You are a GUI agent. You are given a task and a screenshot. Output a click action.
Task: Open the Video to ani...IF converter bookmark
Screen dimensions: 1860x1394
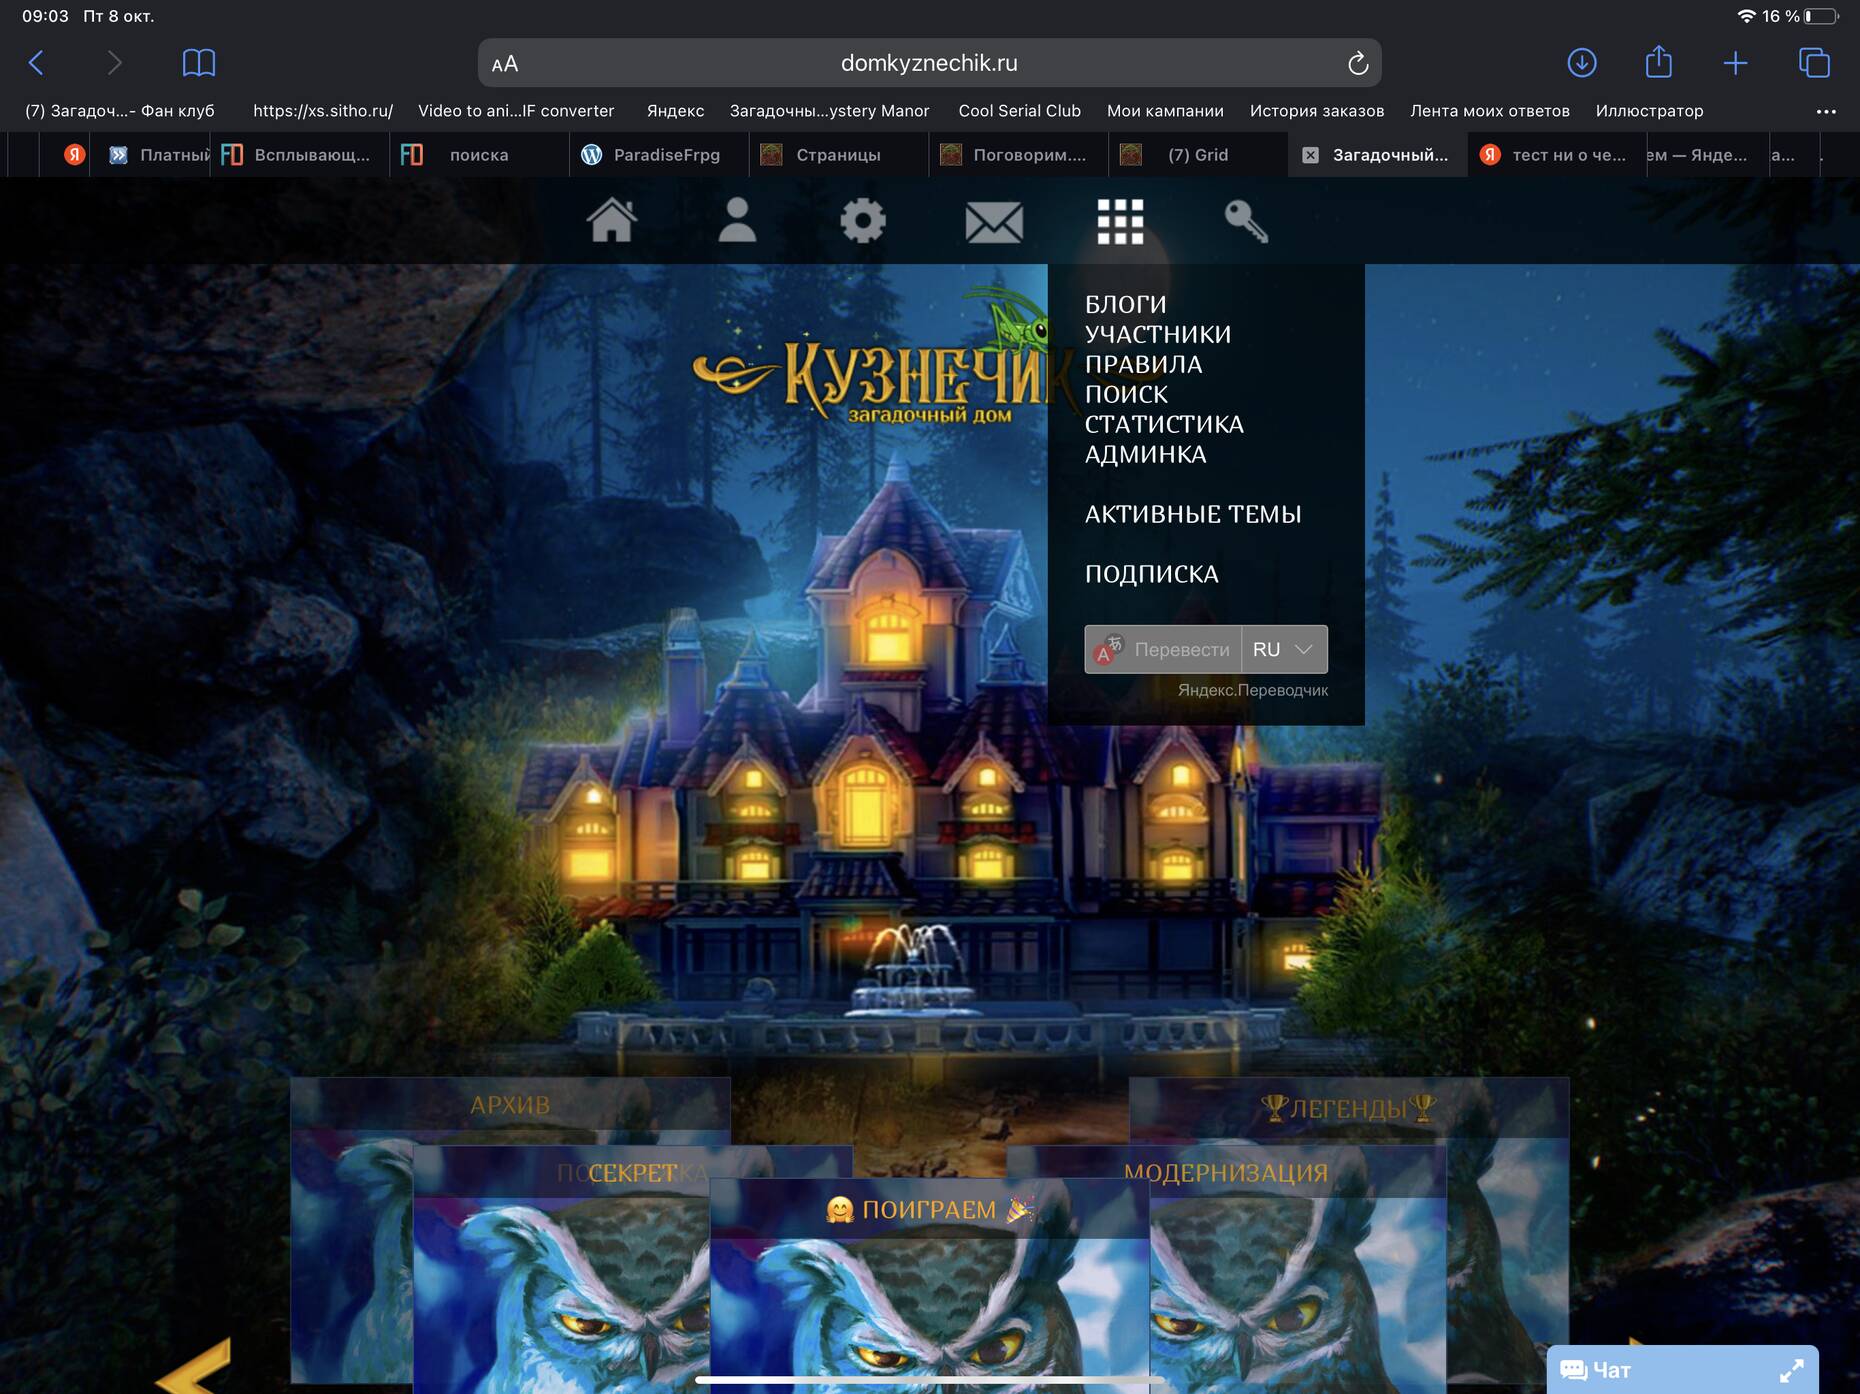(x=516, y=111)
